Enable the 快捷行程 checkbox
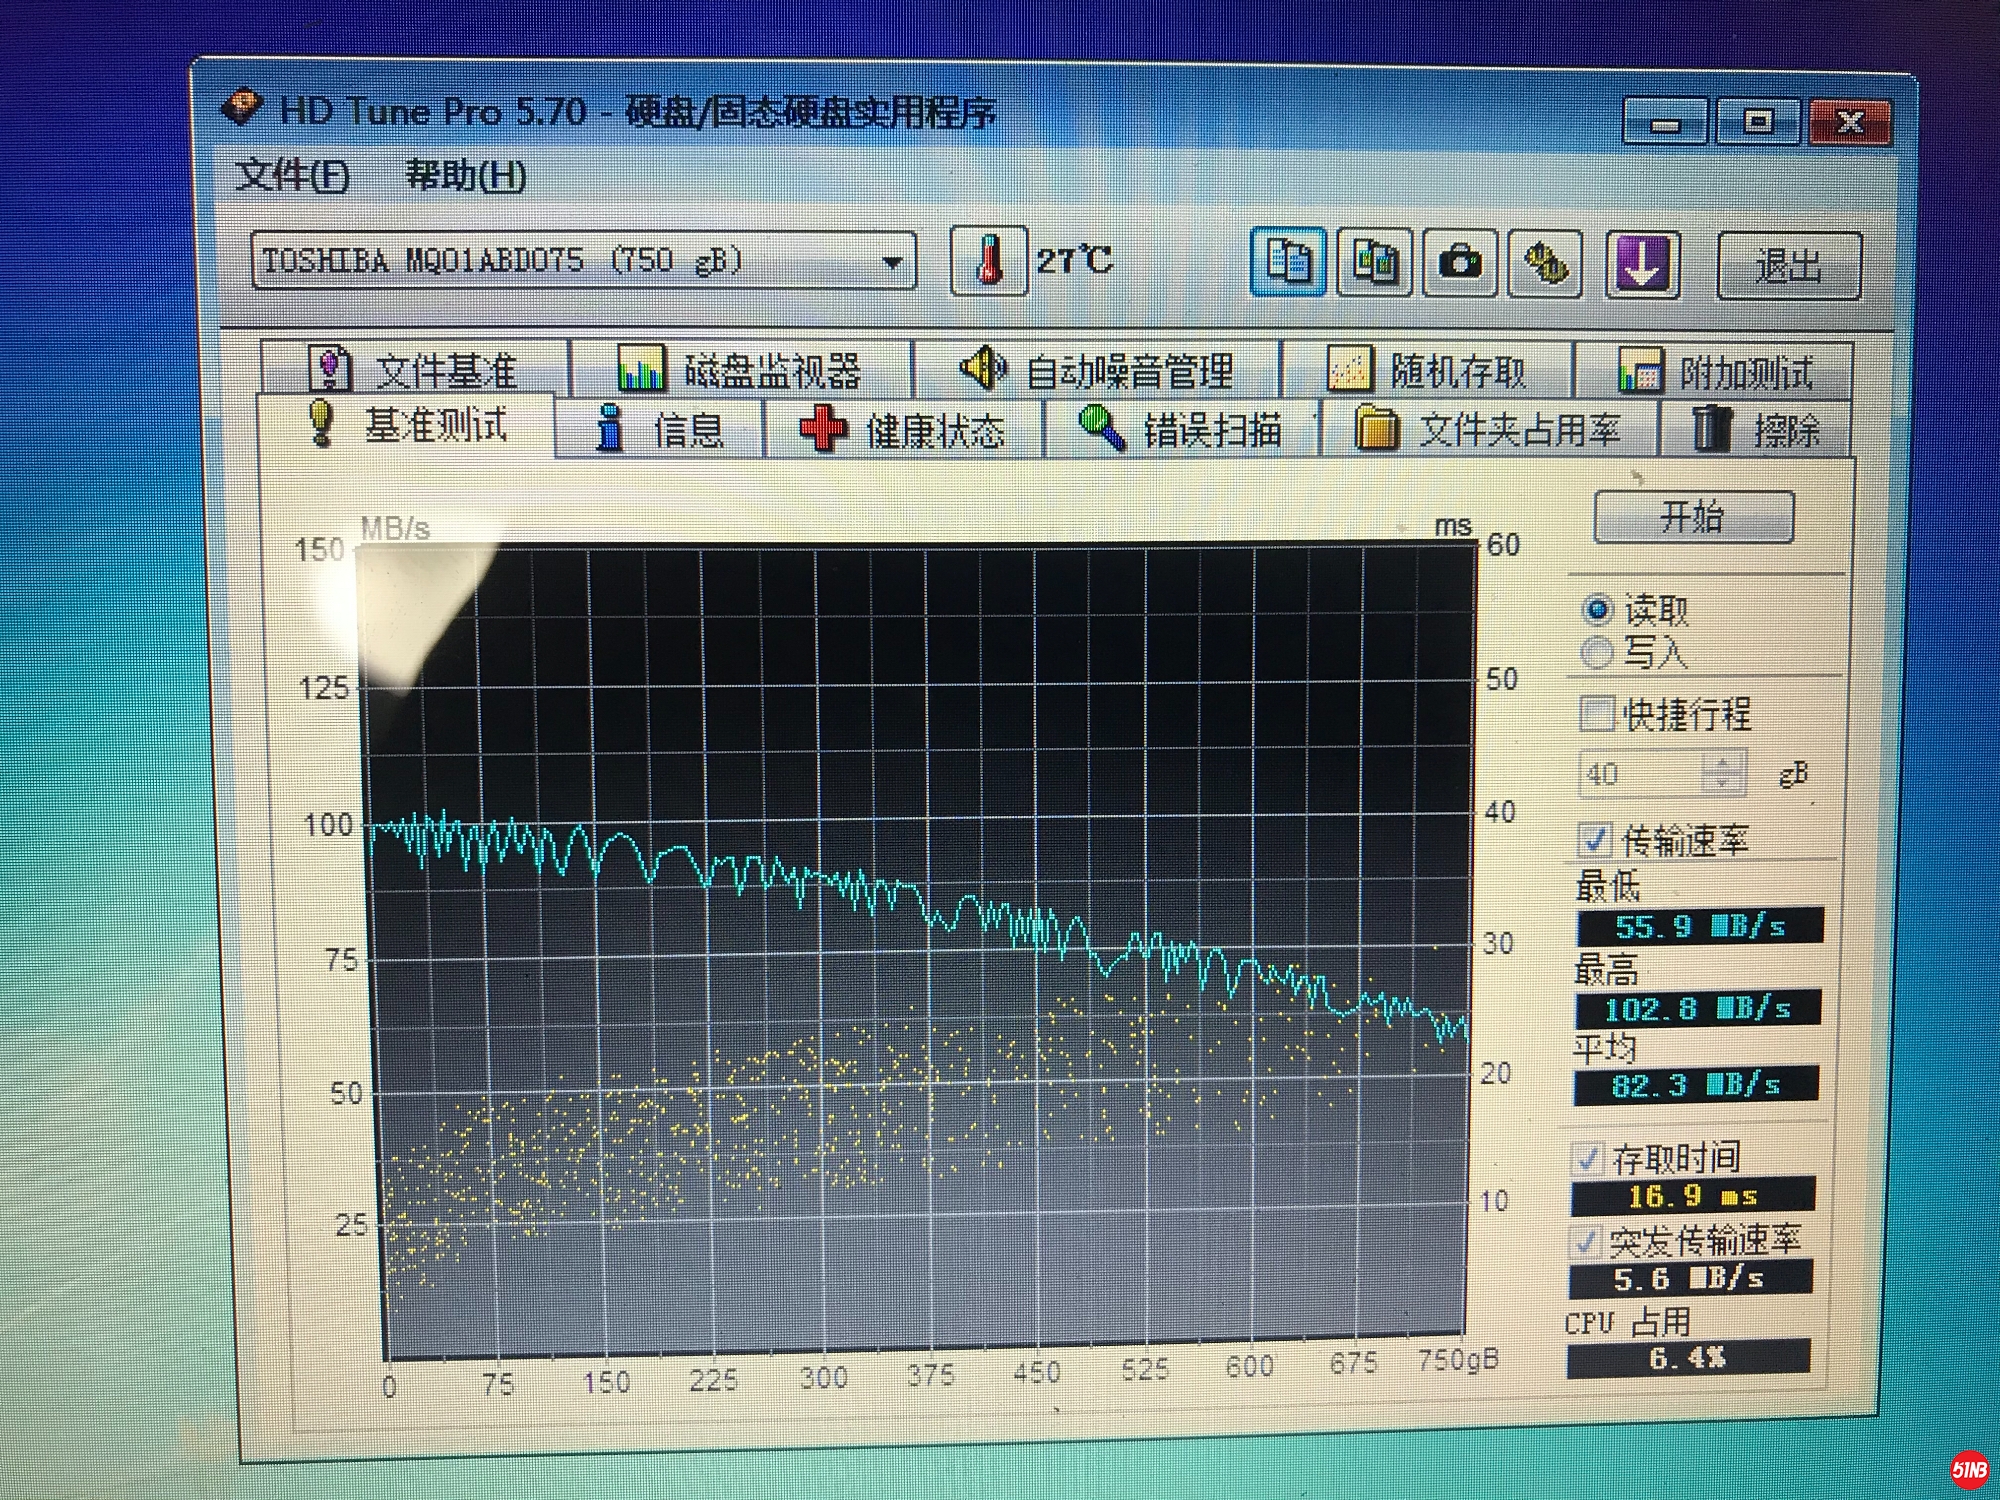Screen dimensions: 2000x1500 point(1597,714)
